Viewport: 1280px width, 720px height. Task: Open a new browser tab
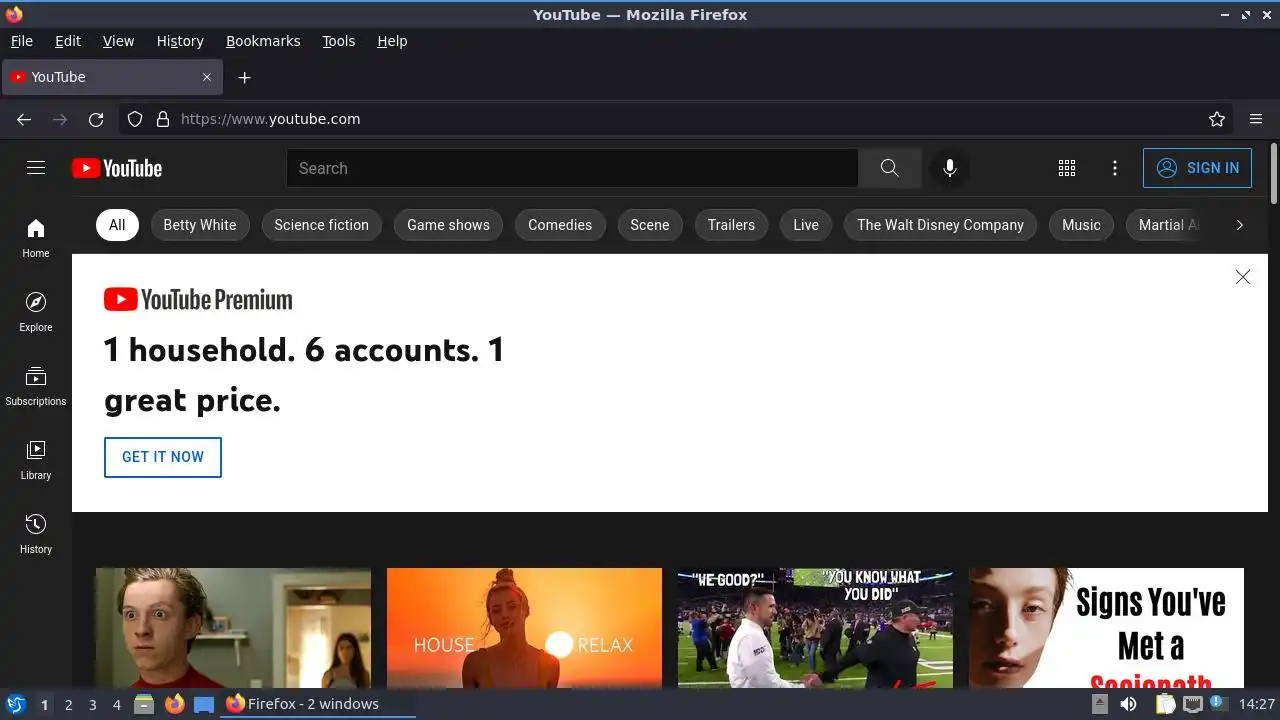click(x=244, y=77)
